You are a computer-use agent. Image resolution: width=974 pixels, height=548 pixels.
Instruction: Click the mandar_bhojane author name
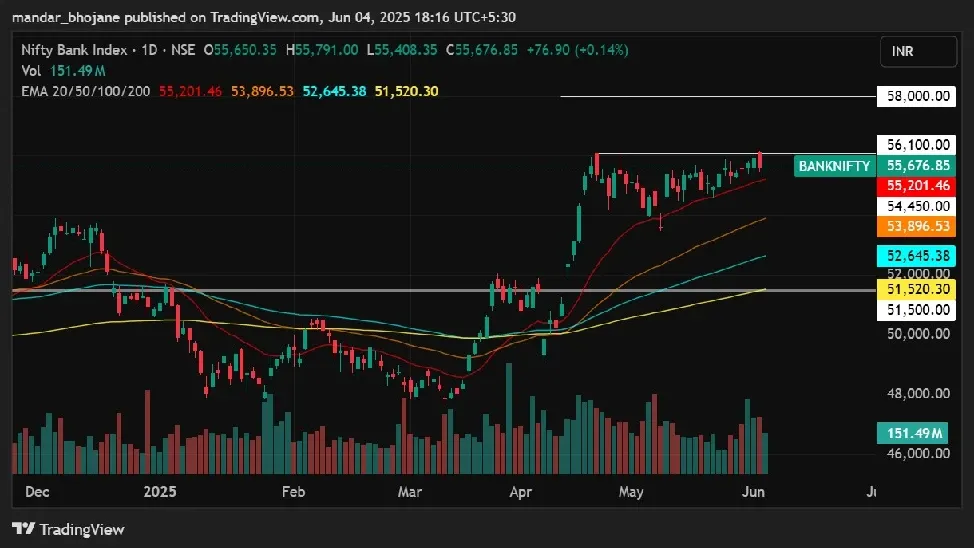coord(66,17)
